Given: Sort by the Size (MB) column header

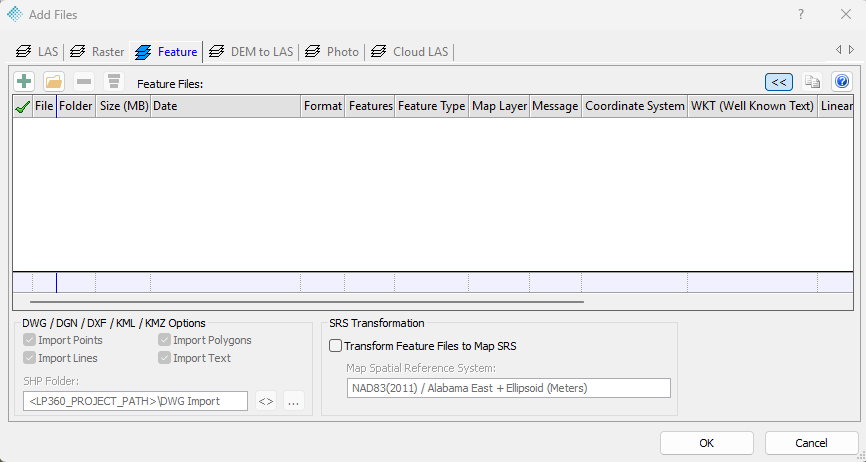Looking at the screenshot, I should (123, 107).
